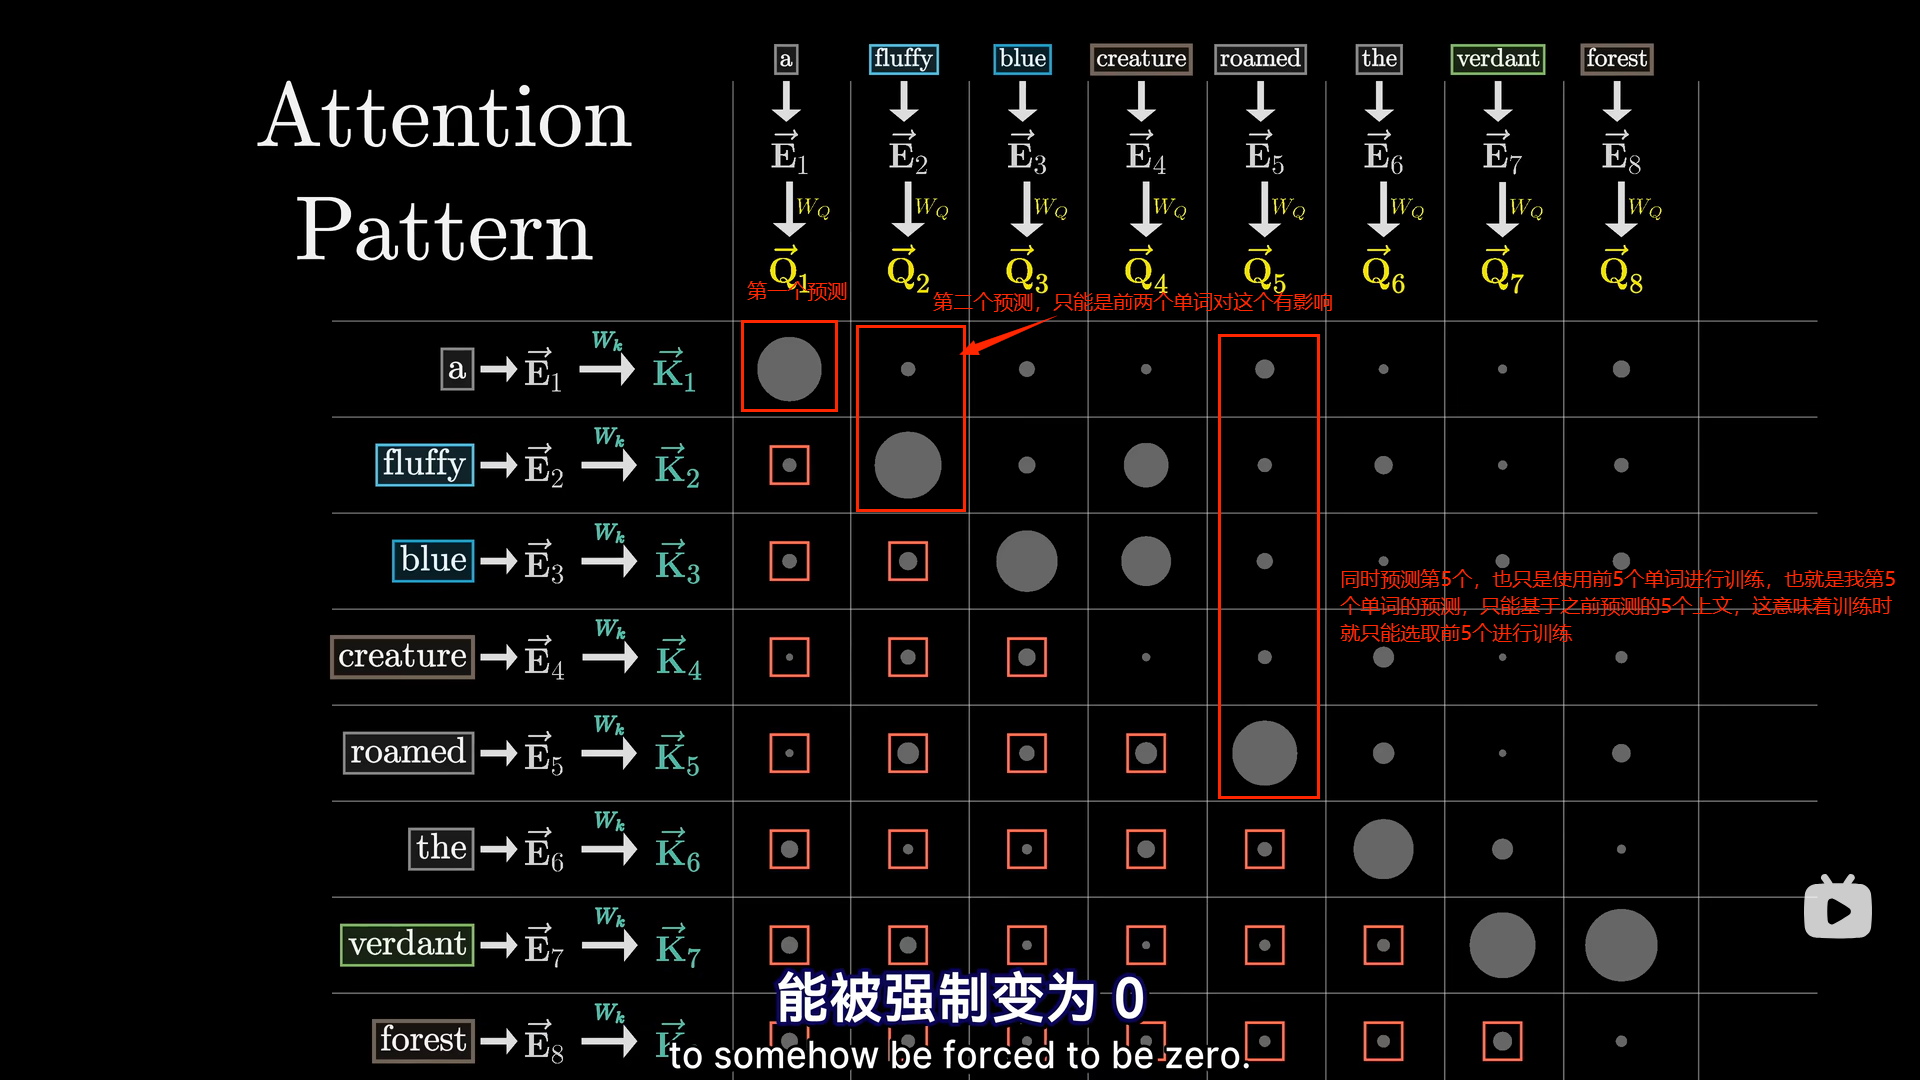Click the 'forest' token label in the top row
Viewport: 1920px width, 1080px height.
pos(1616,59)
